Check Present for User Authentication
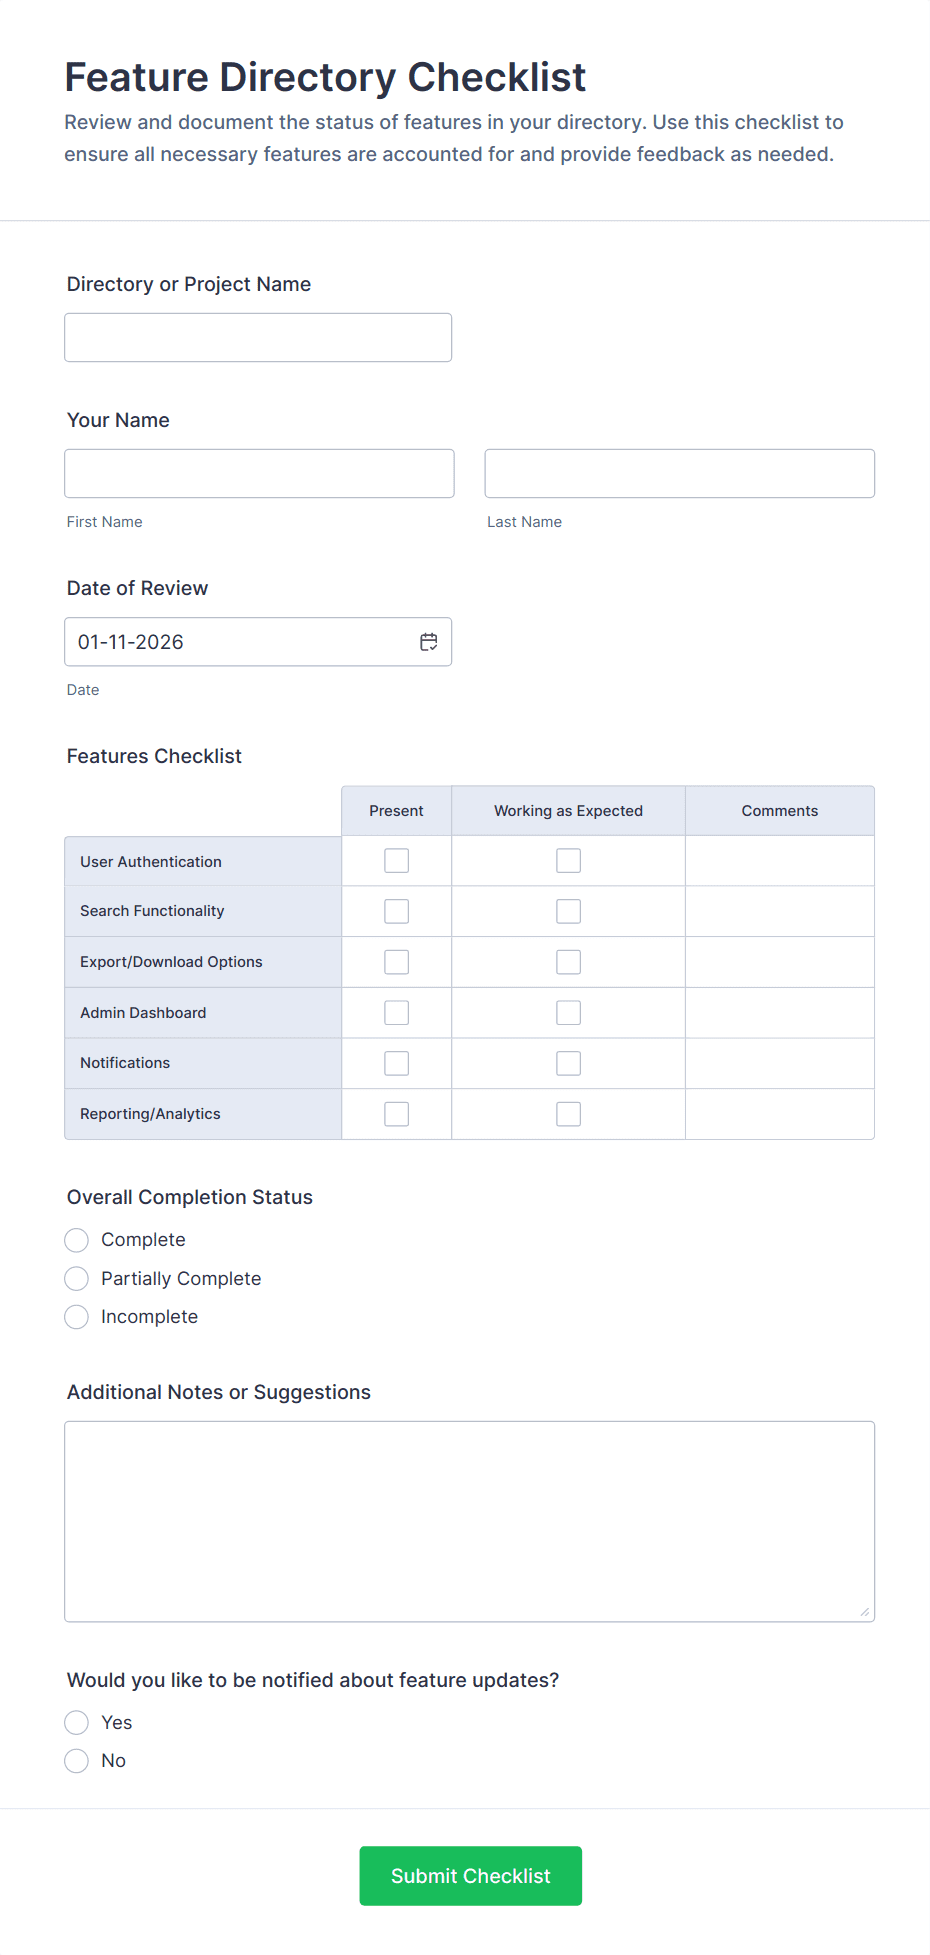The image size is (930, 1955). click(x=397, y=861)
